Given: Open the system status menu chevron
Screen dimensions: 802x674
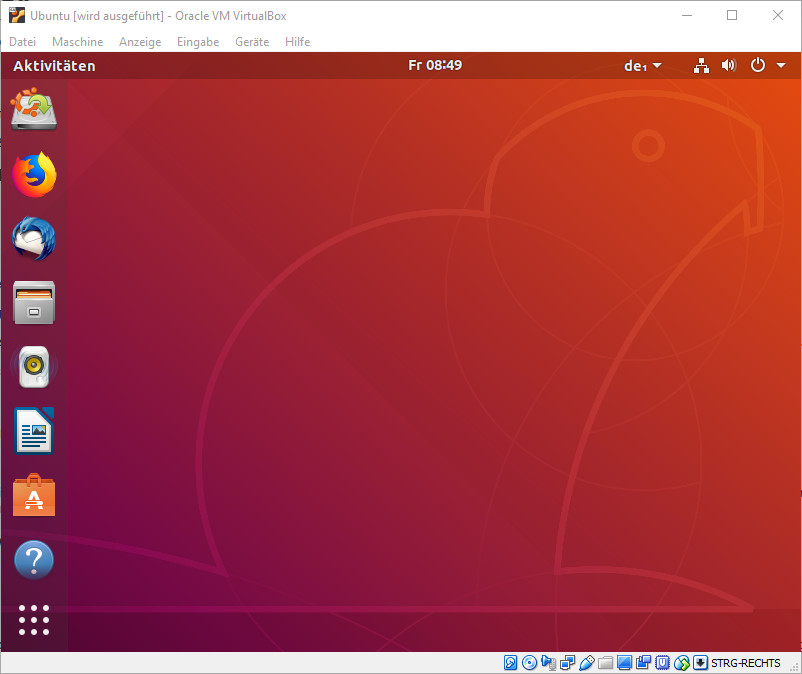Looking at the screenshot, I should 781,65.
